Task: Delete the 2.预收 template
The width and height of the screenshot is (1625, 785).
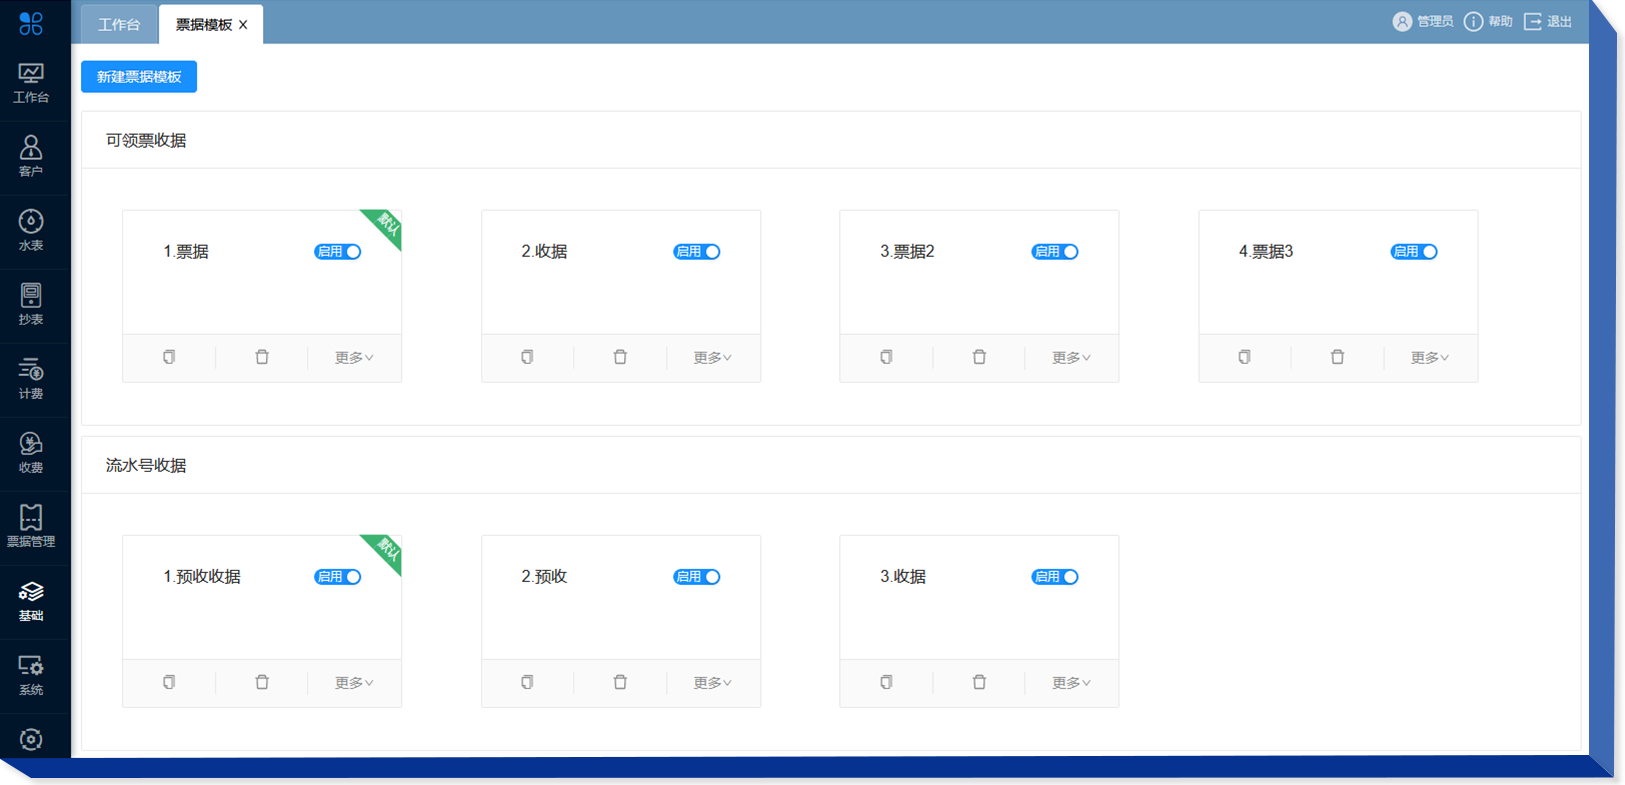Action: 620,682
